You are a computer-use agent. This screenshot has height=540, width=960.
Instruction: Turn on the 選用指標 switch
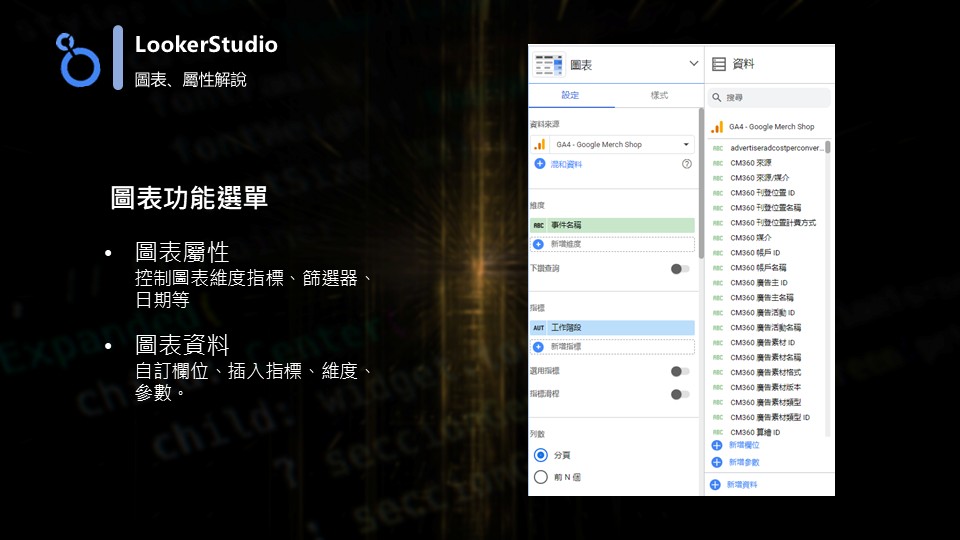(x=680, y=371)
